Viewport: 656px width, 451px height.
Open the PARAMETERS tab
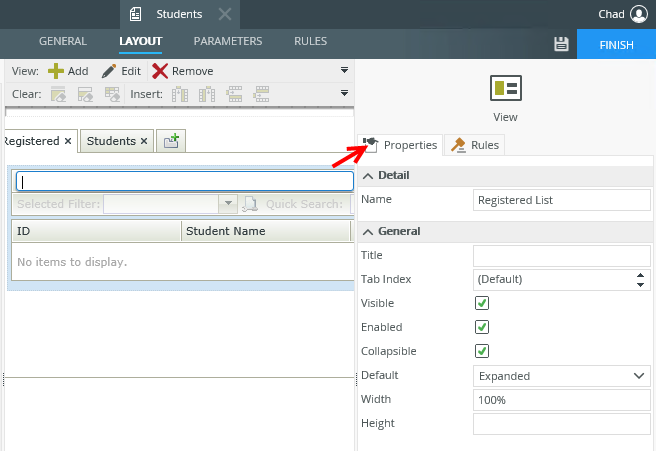[228, 42]
